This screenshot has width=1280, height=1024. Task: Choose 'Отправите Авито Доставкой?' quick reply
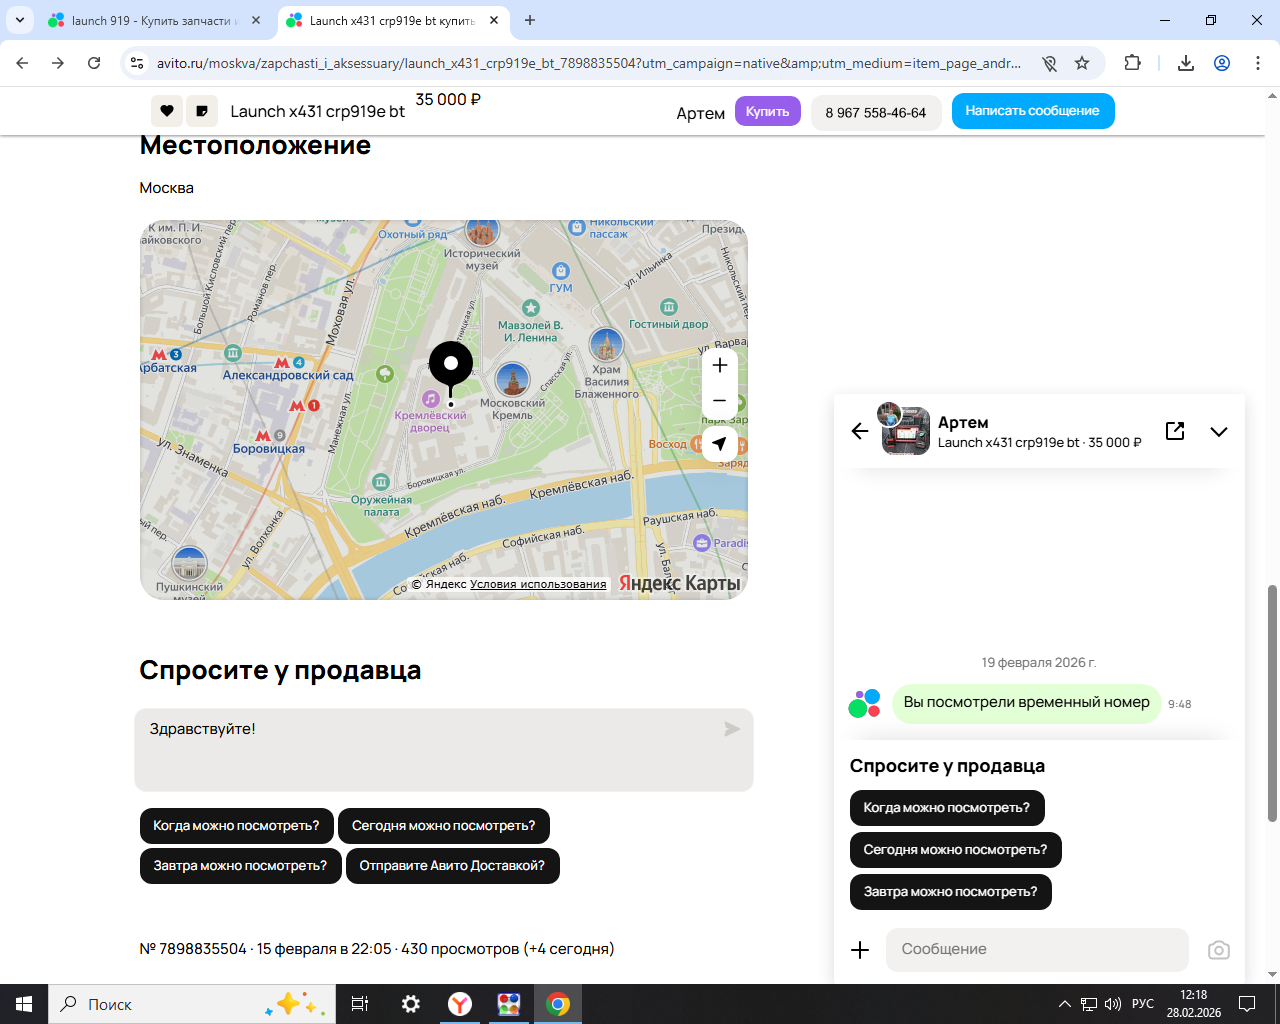[x=452, y=866]
